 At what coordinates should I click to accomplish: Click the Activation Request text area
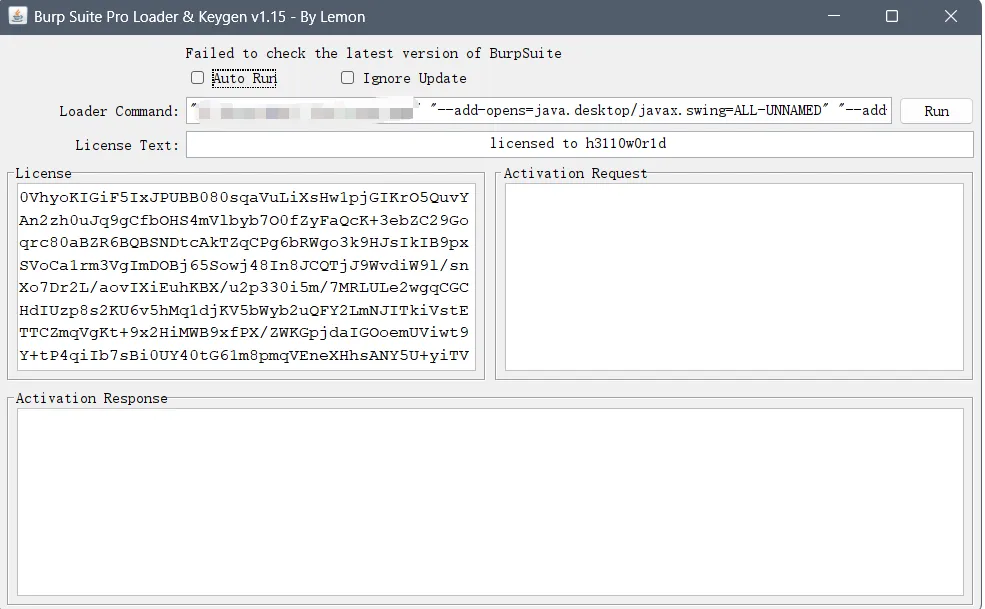click(734, 277)
